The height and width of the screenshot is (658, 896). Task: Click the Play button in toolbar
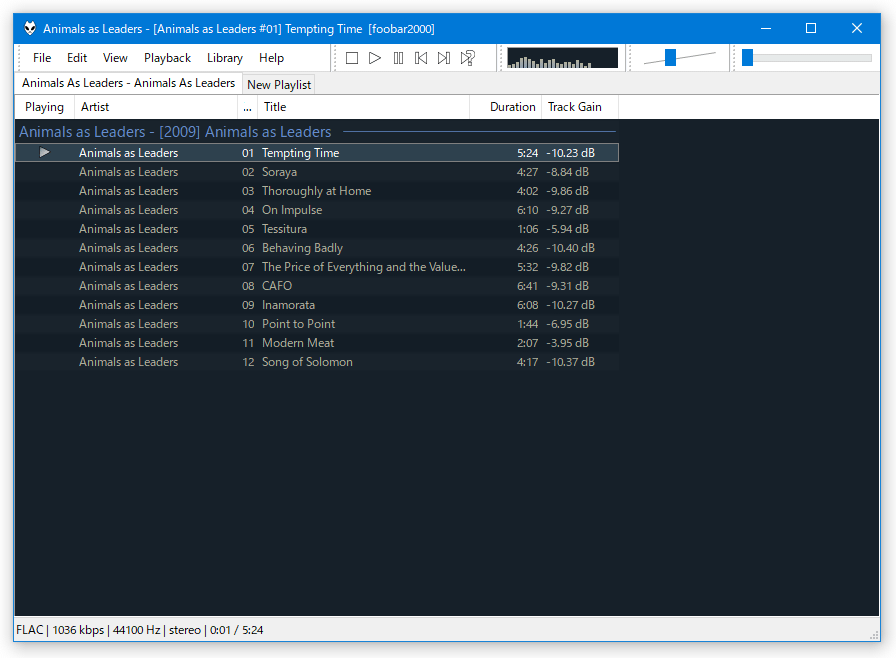point(375,58)
